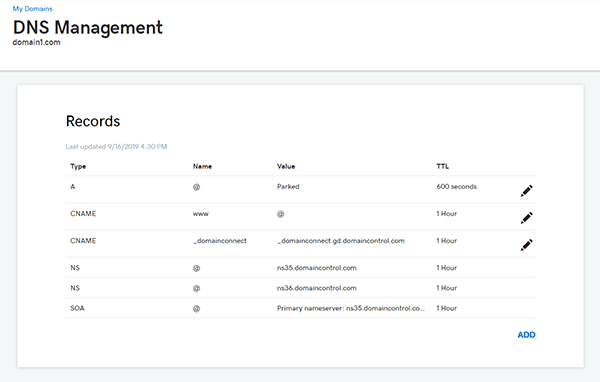The image size is (600, 382).
Task: Open the My Domains breadcrumb link
Action: tap(33, 8)
